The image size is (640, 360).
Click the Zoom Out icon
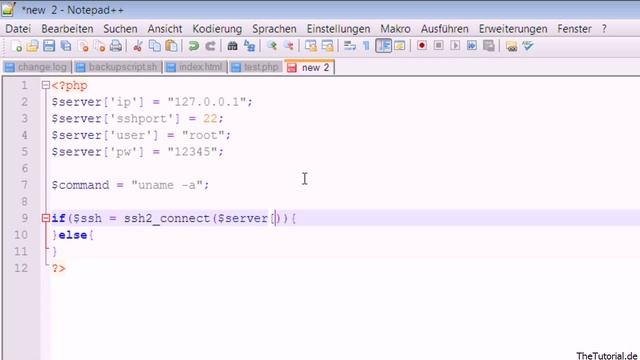point(289,46)
